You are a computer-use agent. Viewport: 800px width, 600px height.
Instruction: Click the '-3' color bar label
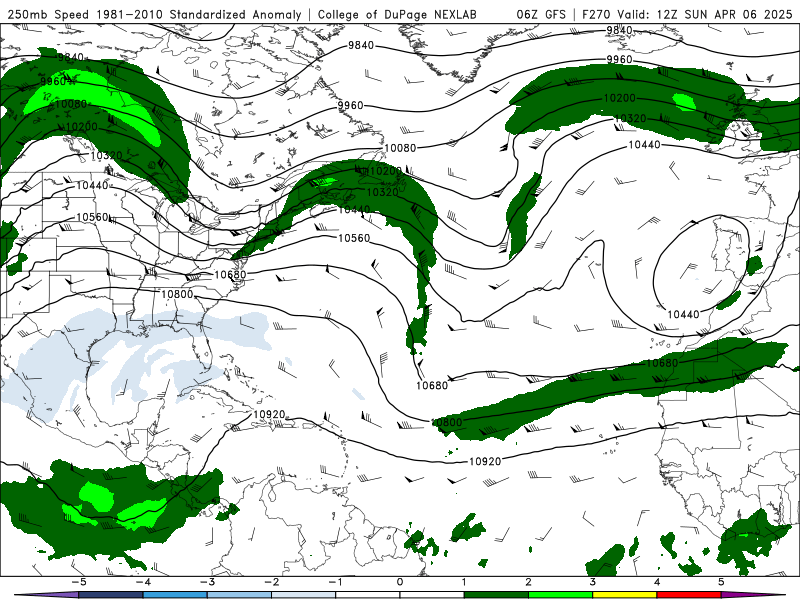point(207,582)
